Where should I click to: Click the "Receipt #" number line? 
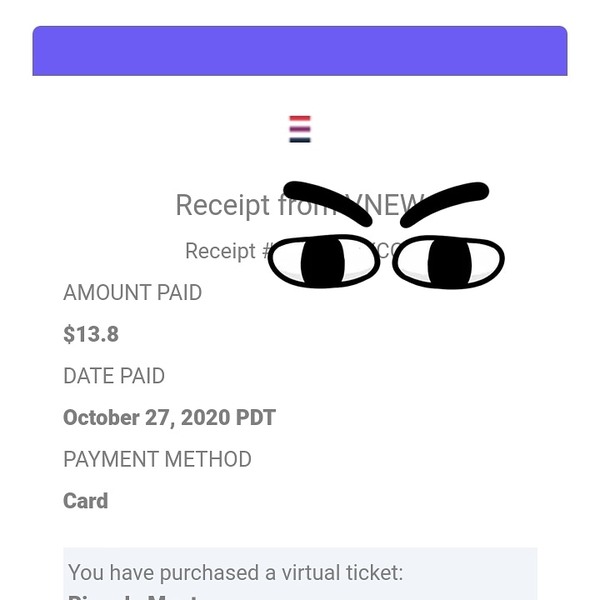tap(293, 251)
